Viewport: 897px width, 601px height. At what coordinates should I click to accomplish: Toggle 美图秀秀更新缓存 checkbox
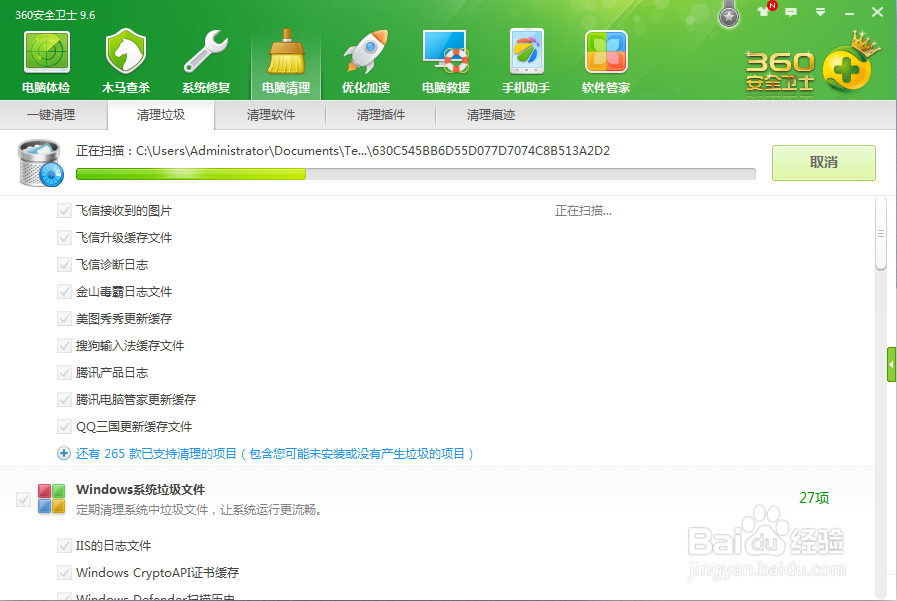(x=64, y=319)
